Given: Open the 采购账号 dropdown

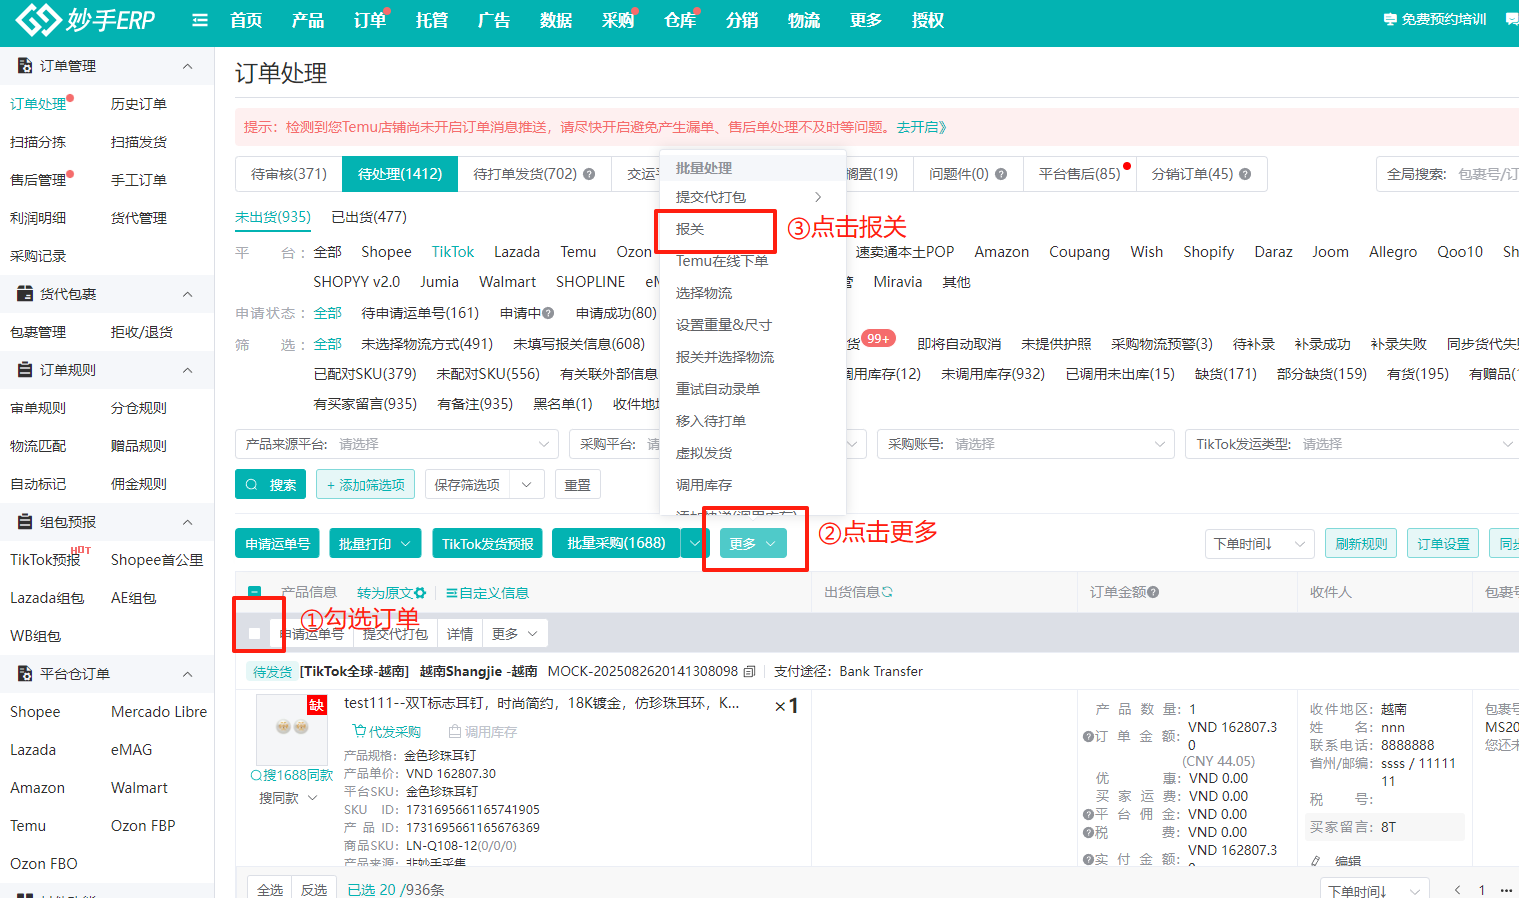Looking at the screenshot, I should pos(1025,444).
